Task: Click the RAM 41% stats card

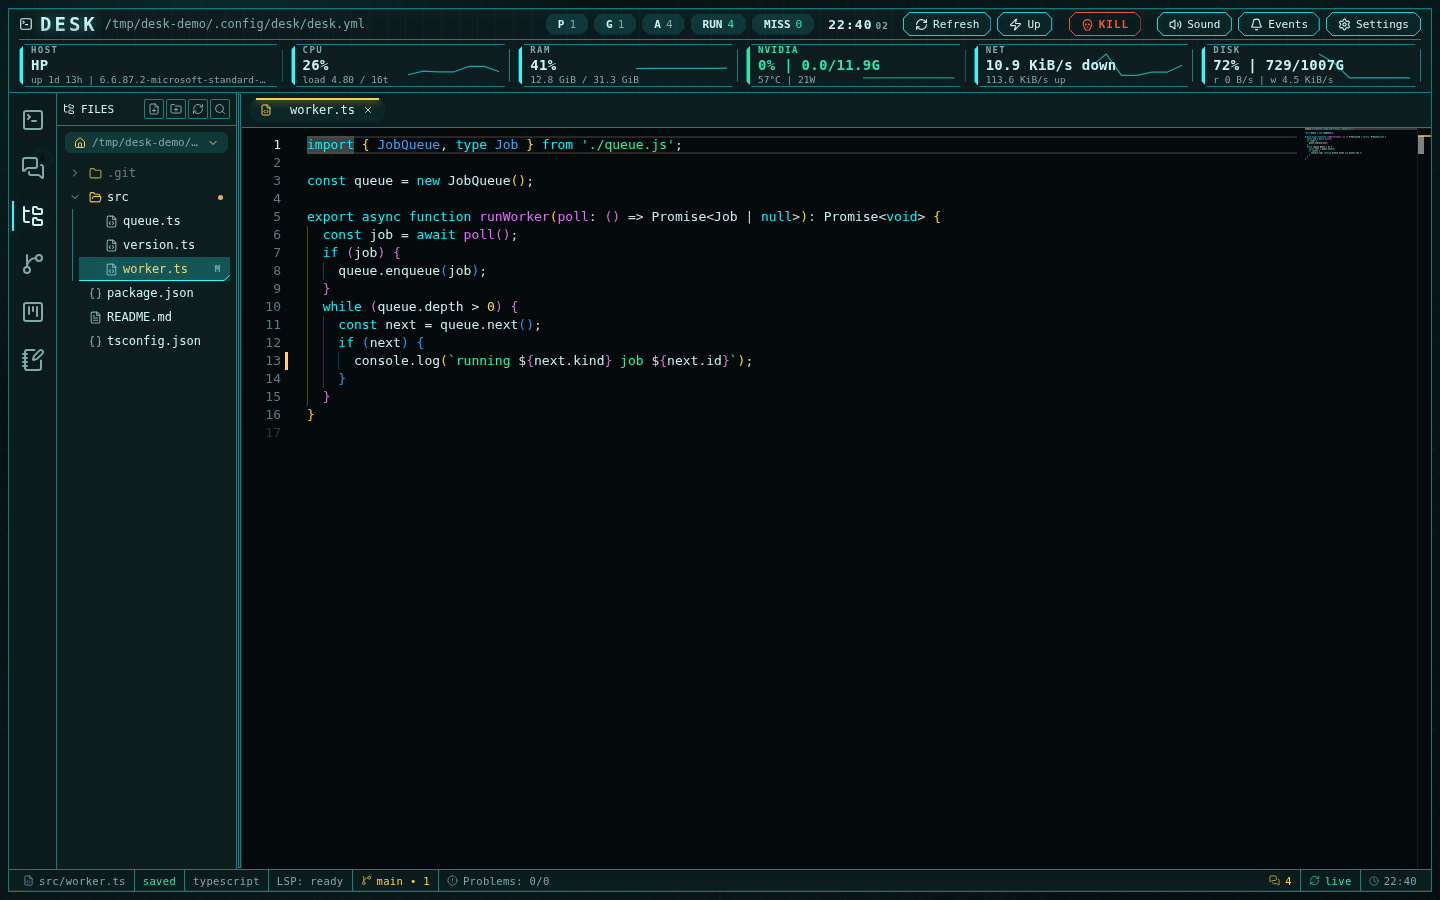Action: pos(628,65)
